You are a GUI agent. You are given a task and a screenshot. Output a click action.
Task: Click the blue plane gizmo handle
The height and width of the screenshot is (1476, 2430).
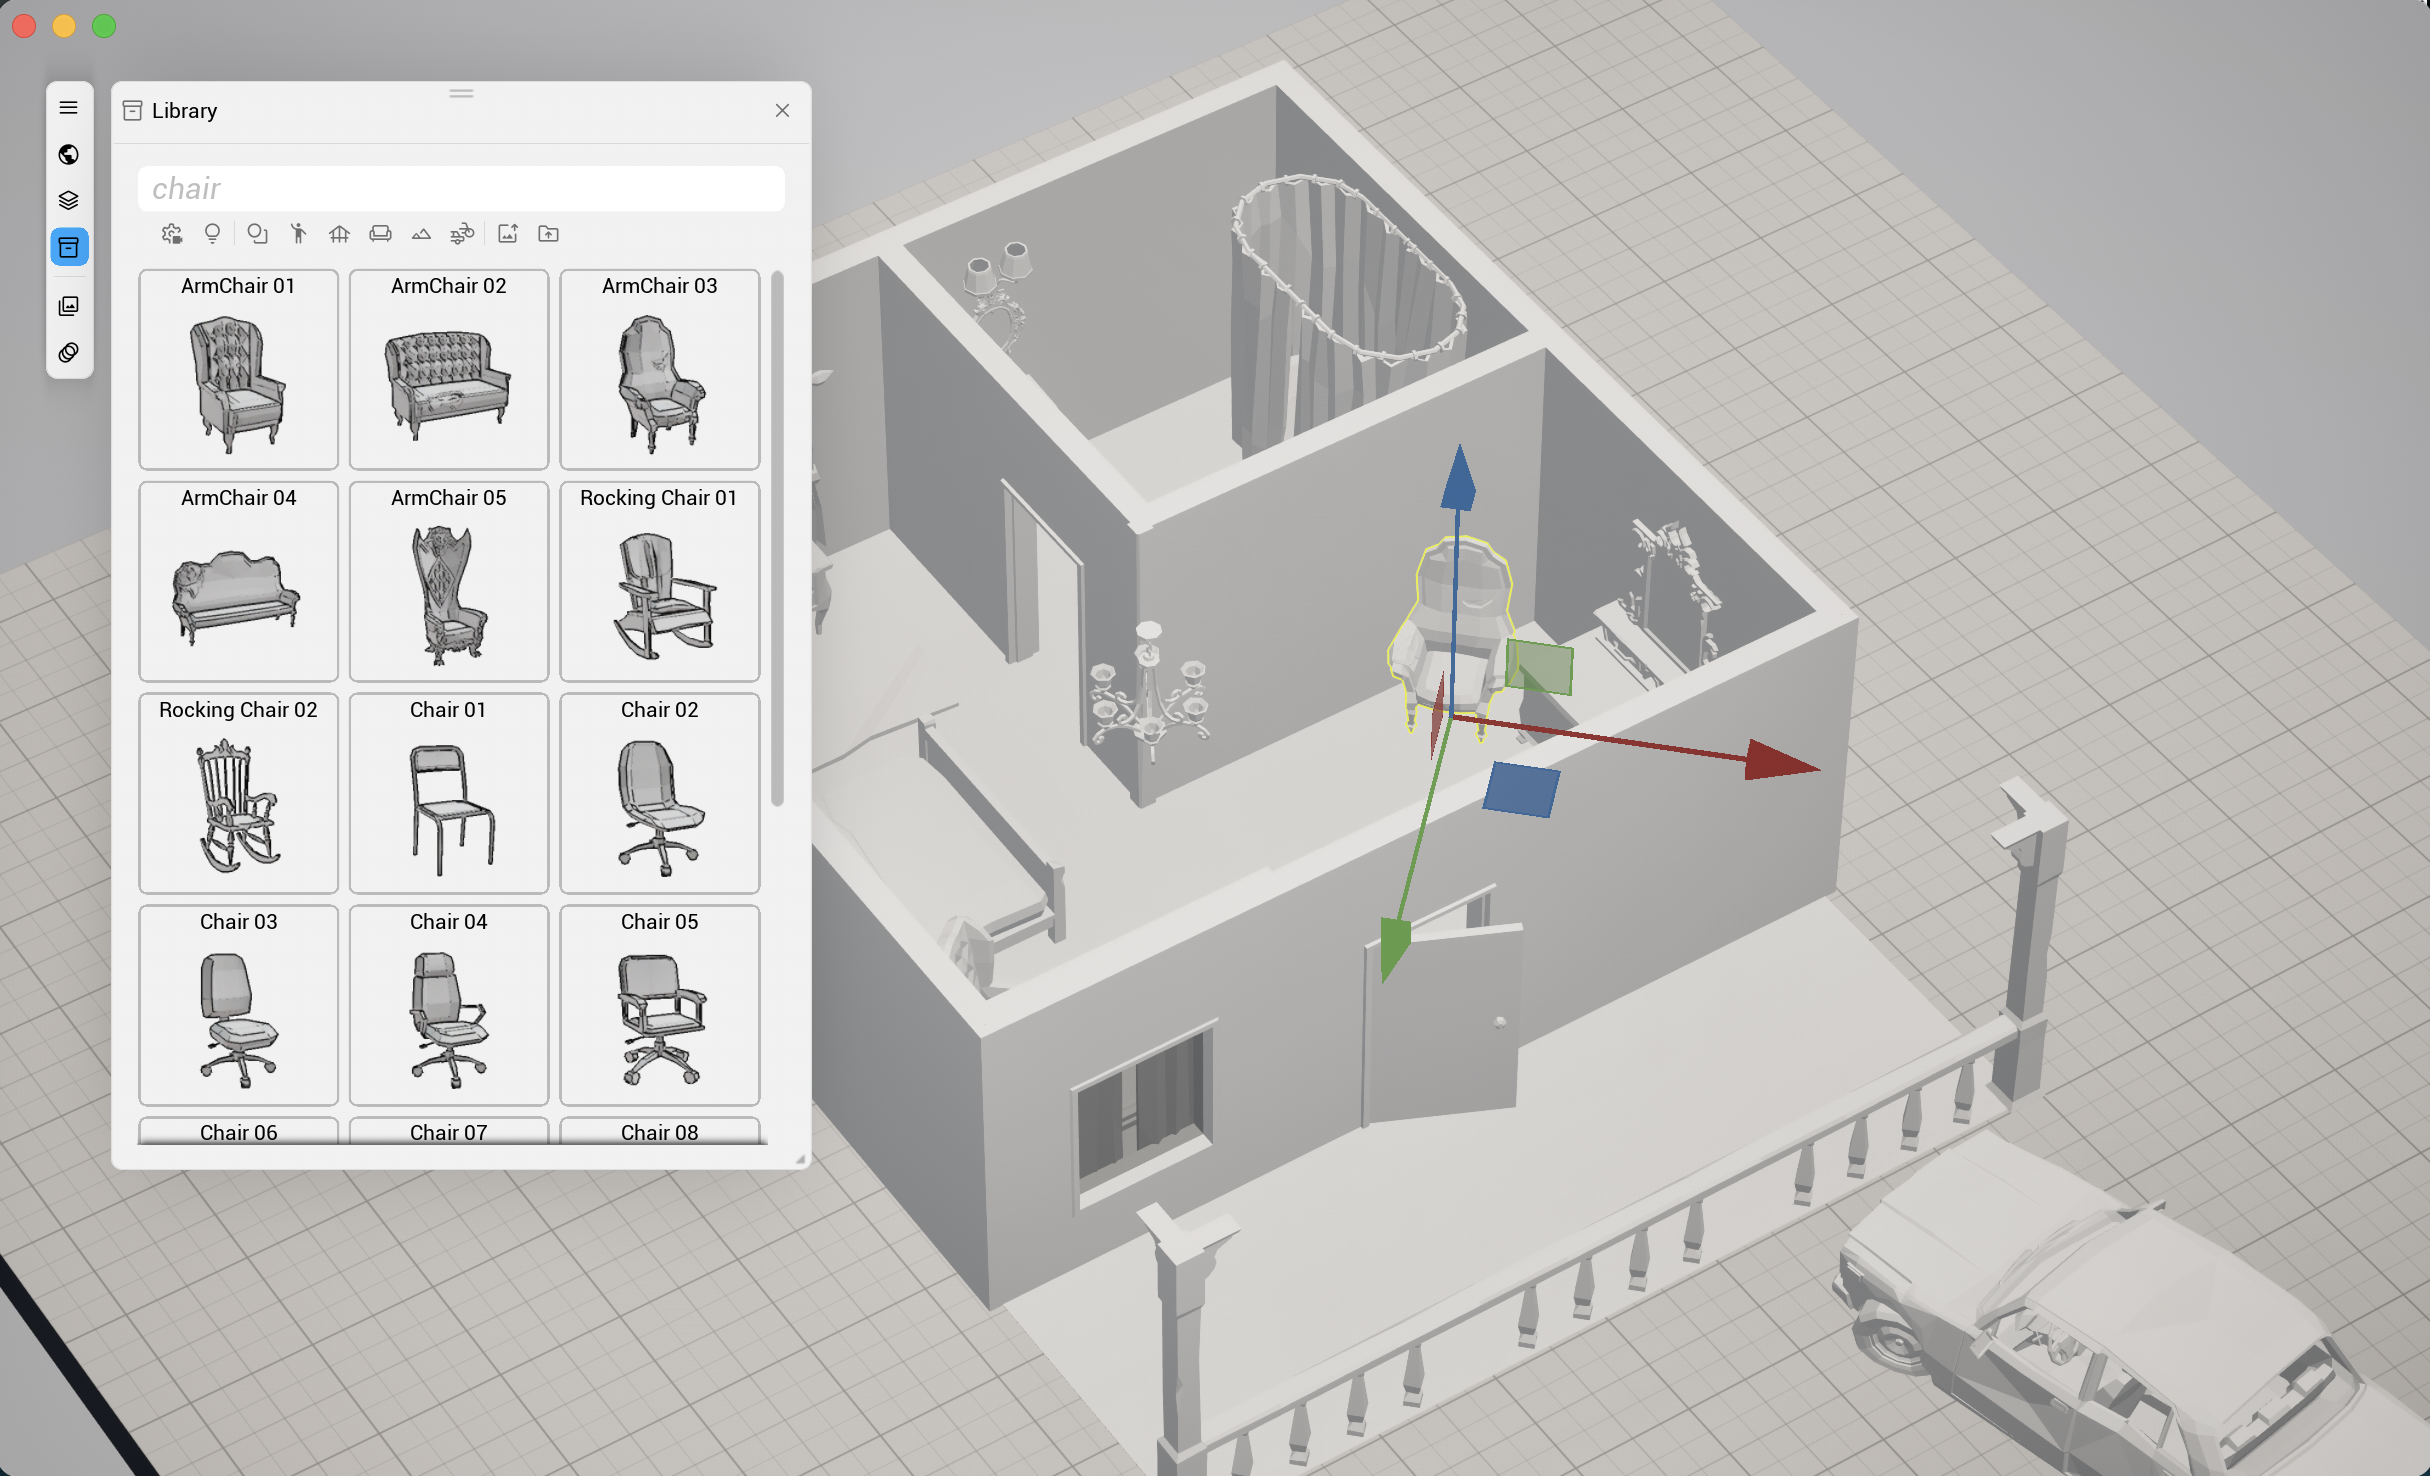1521,789
